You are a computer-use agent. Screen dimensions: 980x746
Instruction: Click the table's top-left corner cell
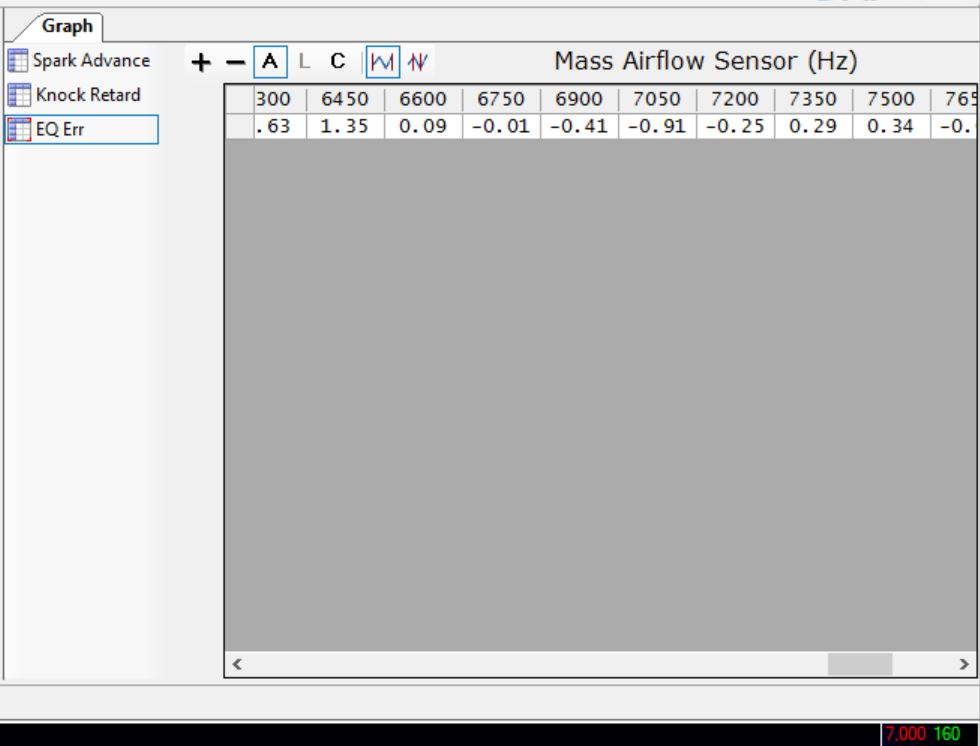tap(239, 99)
